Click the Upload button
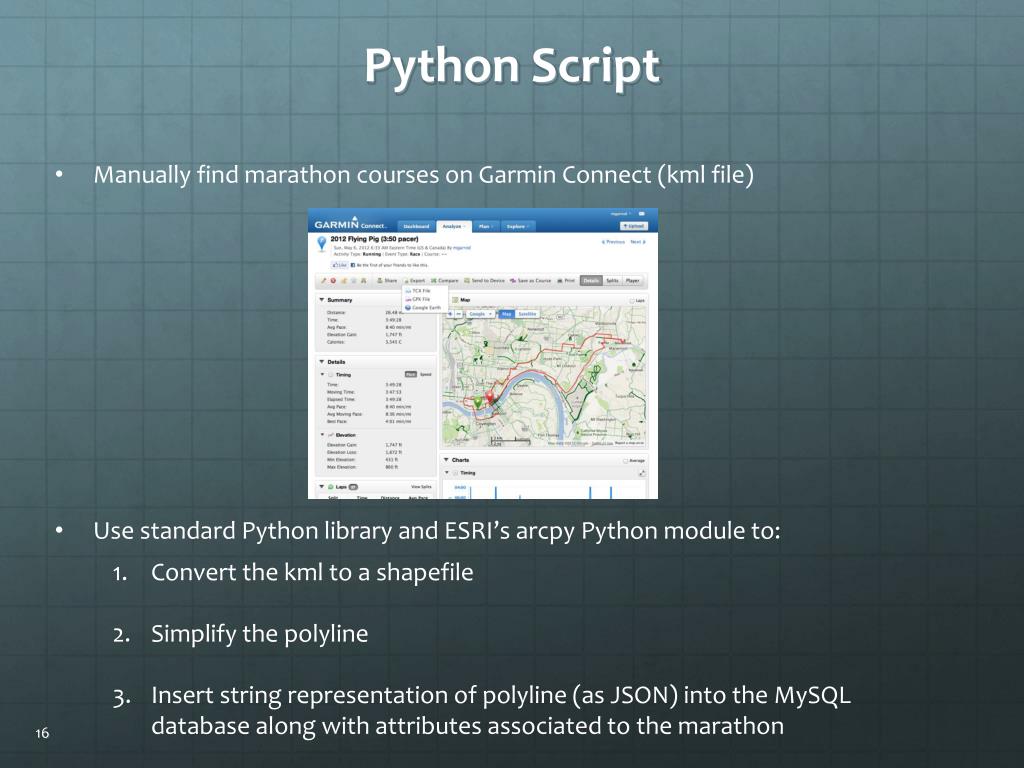The width and height of the screenshot is (1024, 768). (633, 226)
